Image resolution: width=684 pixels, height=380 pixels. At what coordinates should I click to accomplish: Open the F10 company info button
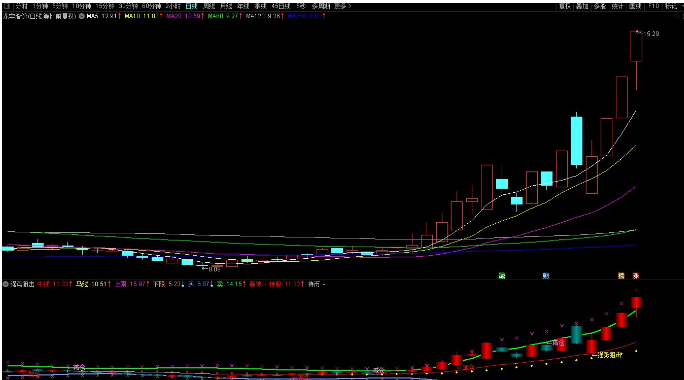tap(653, 6)
